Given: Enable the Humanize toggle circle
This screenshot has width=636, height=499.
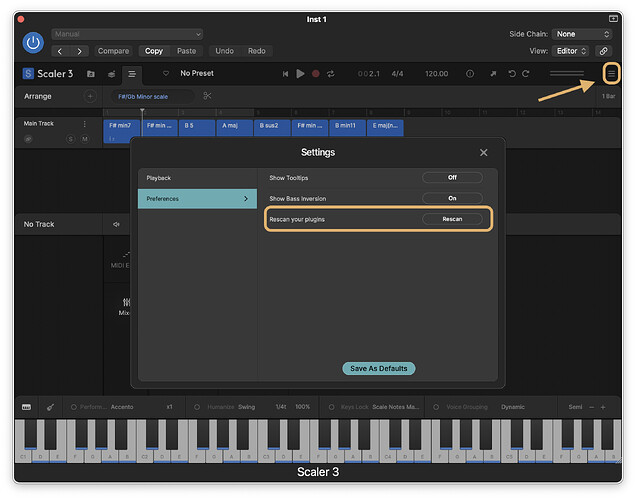Looking at the screenshot, I should (187, 407).
